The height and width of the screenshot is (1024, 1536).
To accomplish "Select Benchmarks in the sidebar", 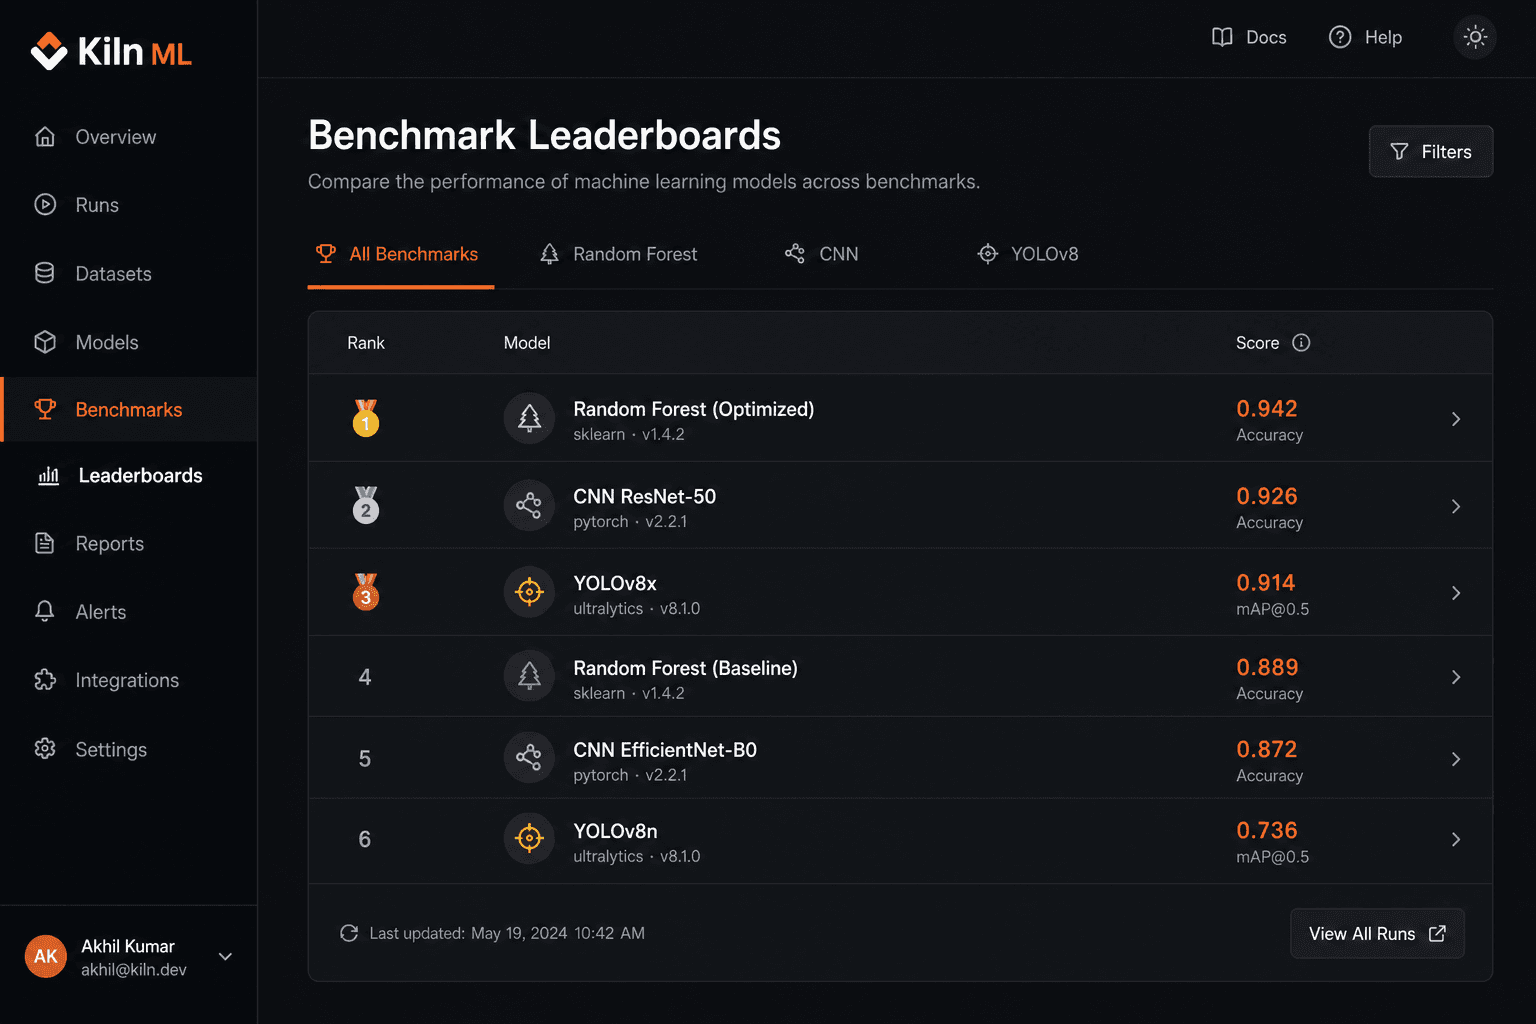I will click(128, 409).
